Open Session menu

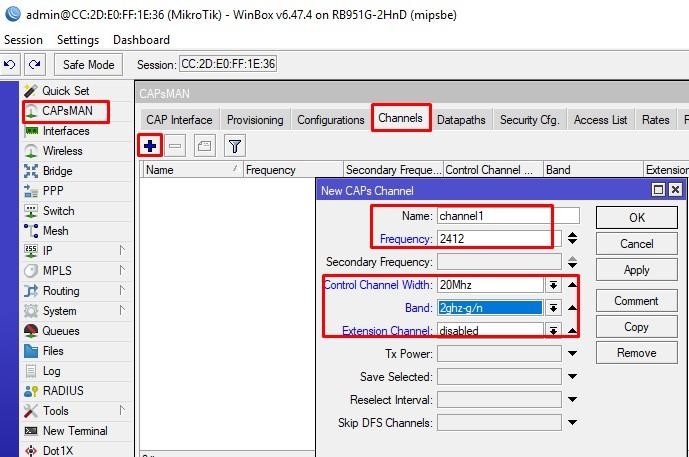(23, 40)
